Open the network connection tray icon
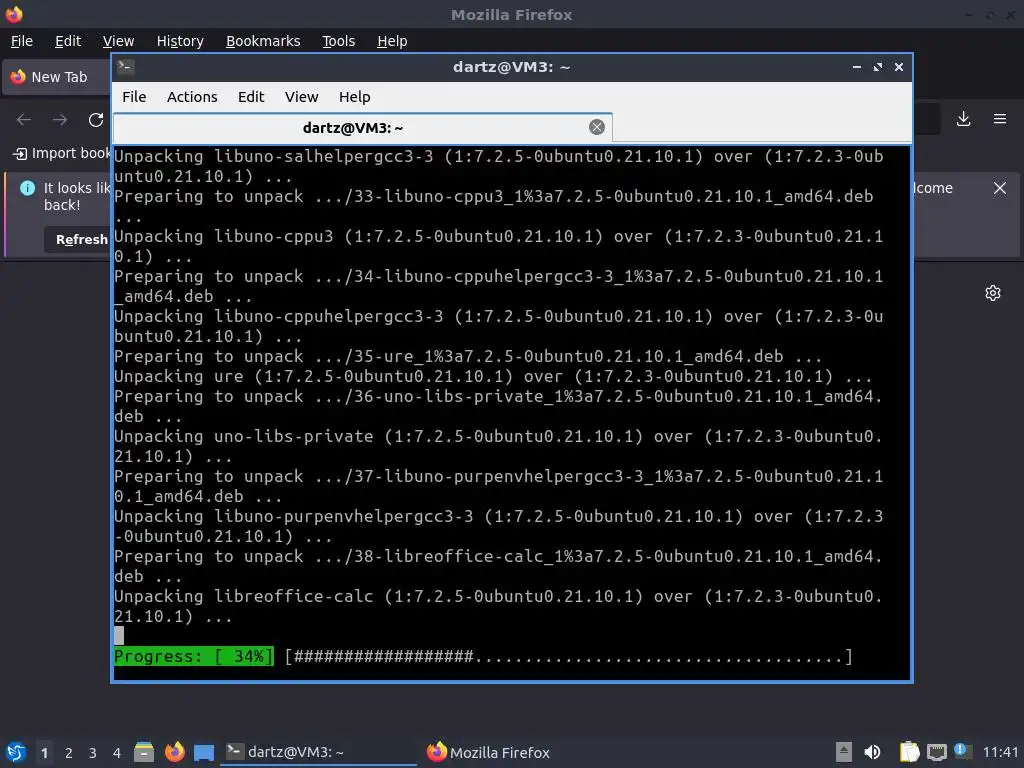This screenshot has height=768, width=1024. 936,752
